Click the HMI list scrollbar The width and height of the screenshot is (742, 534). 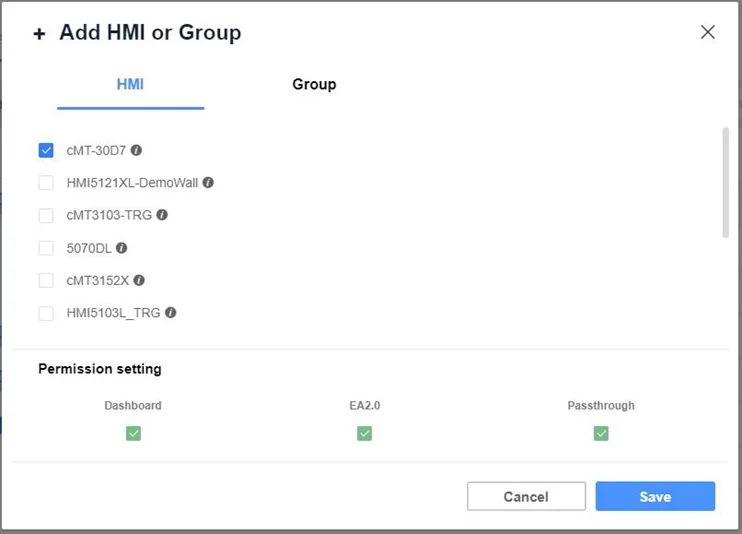[725, 182]
